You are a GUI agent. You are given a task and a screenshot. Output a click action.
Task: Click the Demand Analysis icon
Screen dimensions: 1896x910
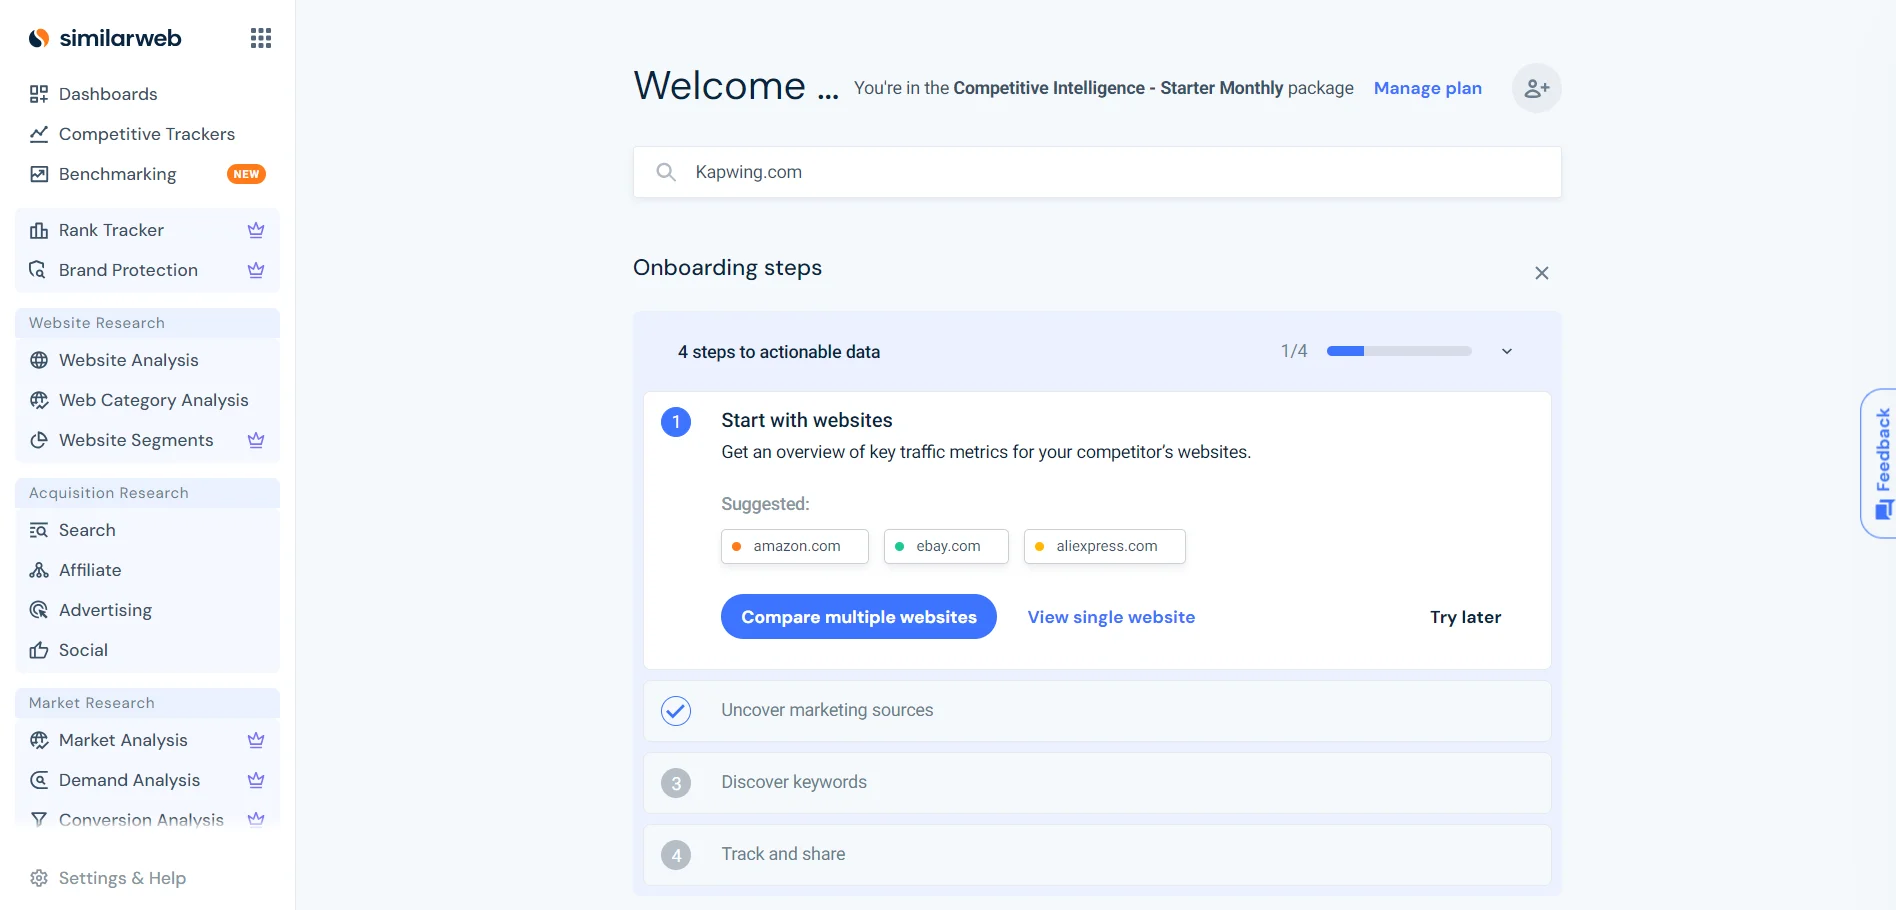click(x=39, y=780)
